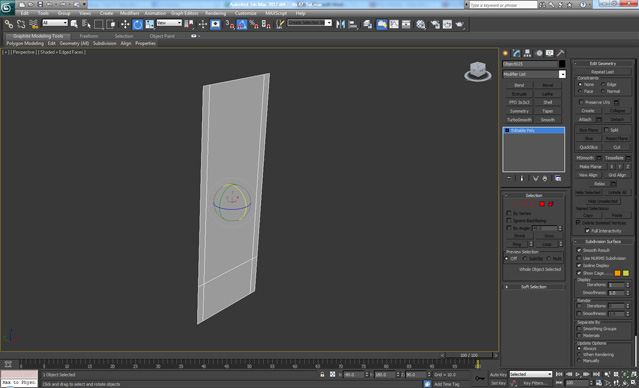Open the Modifiers menu
639x388 pixels.
tap(130, 13)
